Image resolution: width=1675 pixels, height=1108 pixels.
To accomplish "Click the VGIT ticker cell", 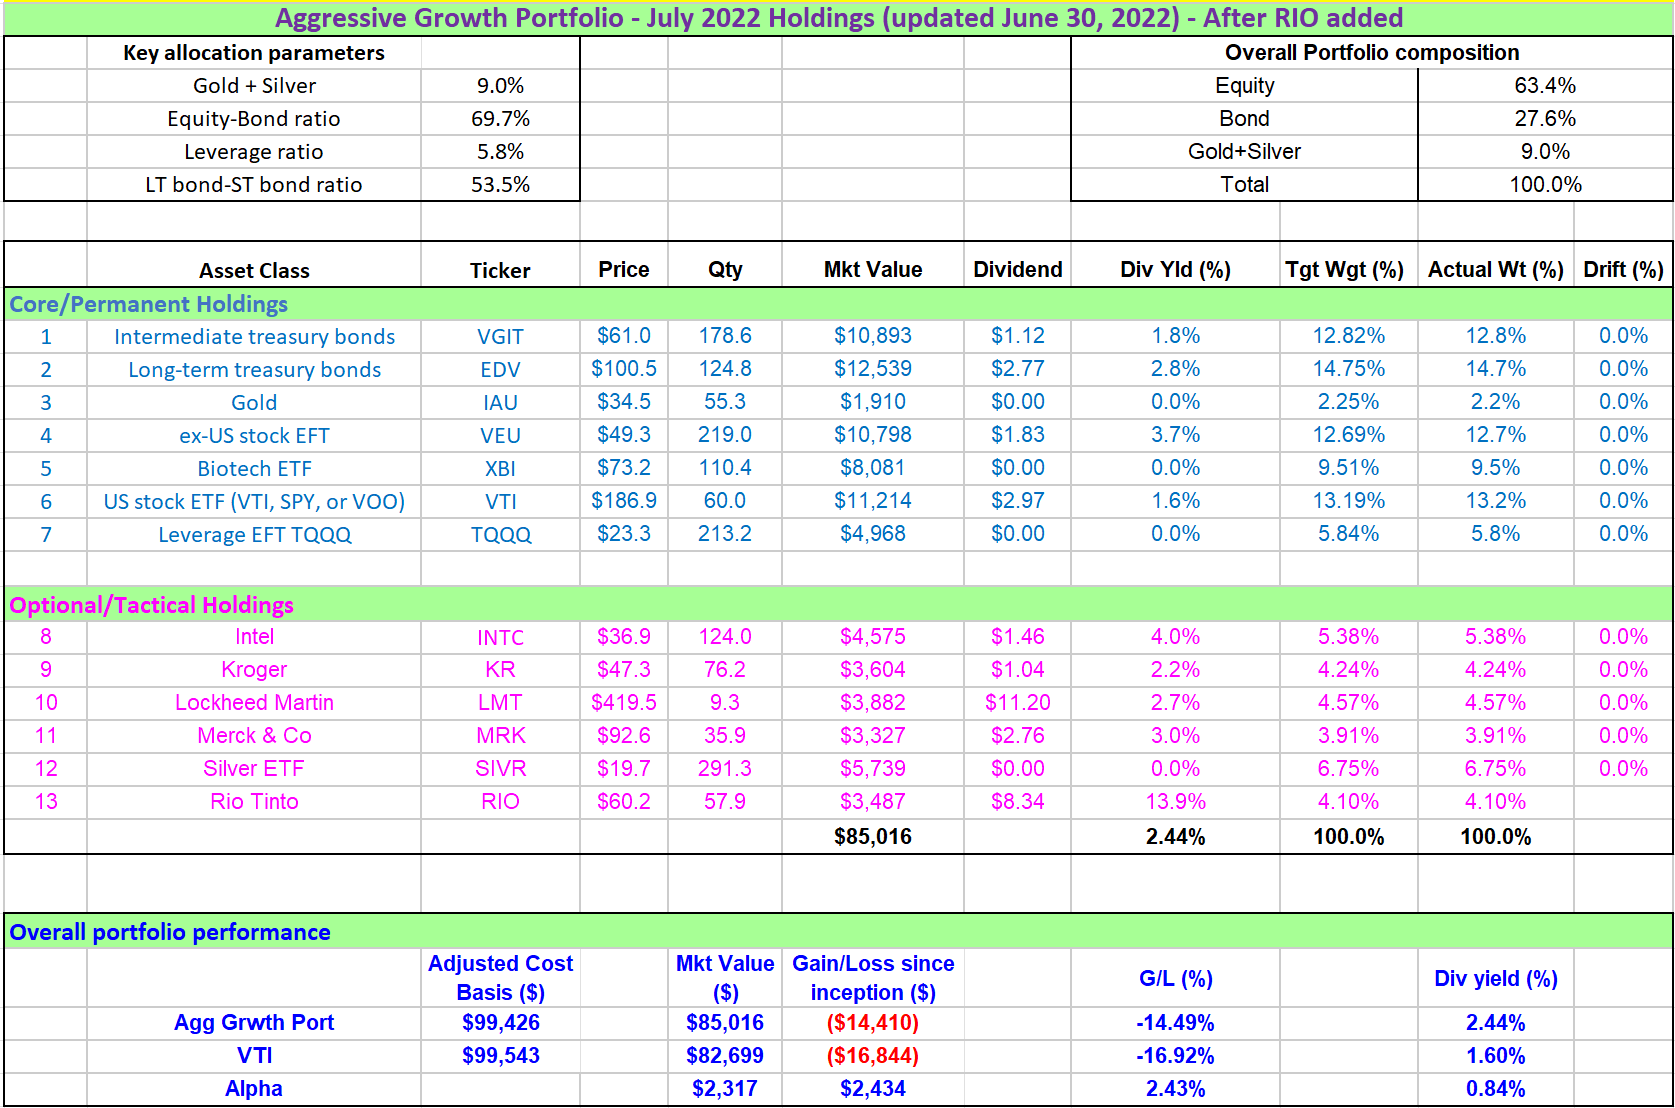I will [x=500, y=337].
